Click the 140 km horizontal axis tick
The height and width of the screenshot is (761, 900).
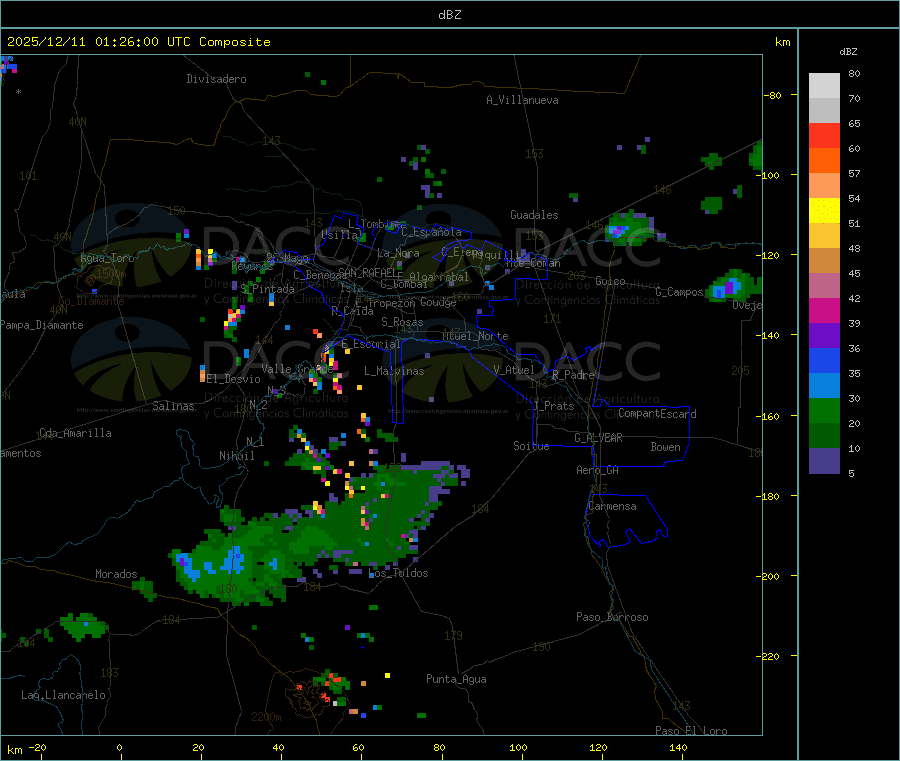tap(678, 747)
